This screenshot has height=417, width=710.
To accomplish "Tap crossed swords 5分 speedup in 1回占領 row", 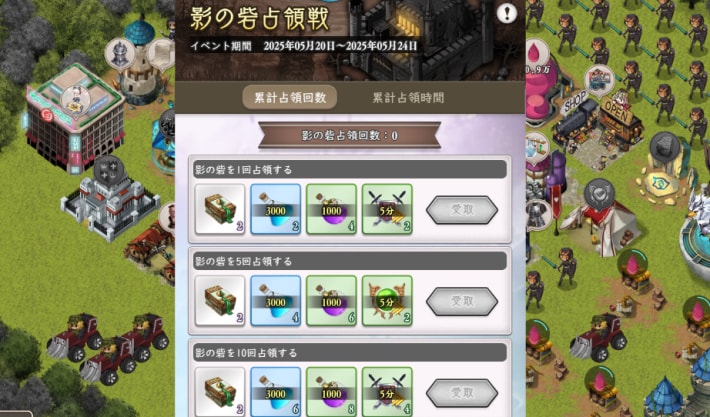I will 387,209.
